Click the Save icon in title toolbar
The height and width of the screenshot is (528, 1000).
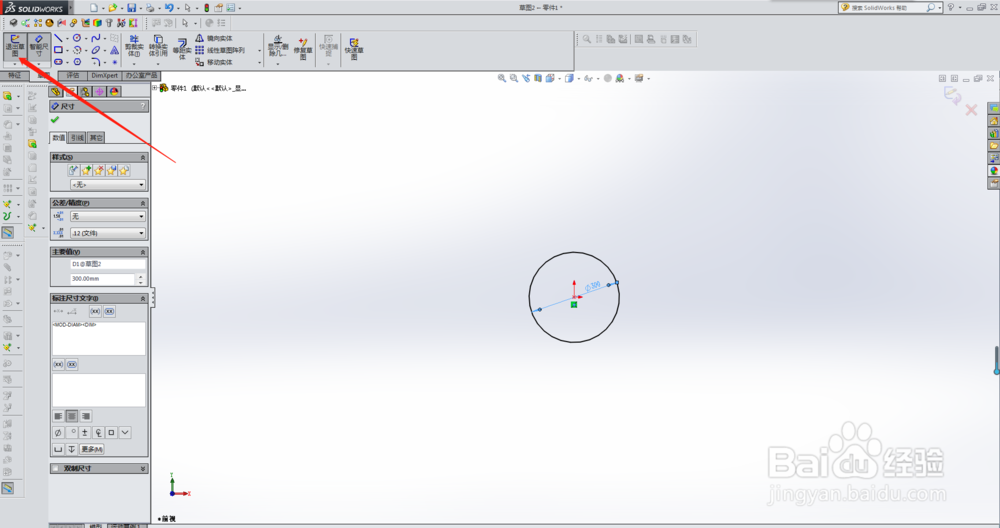point(131,8)
